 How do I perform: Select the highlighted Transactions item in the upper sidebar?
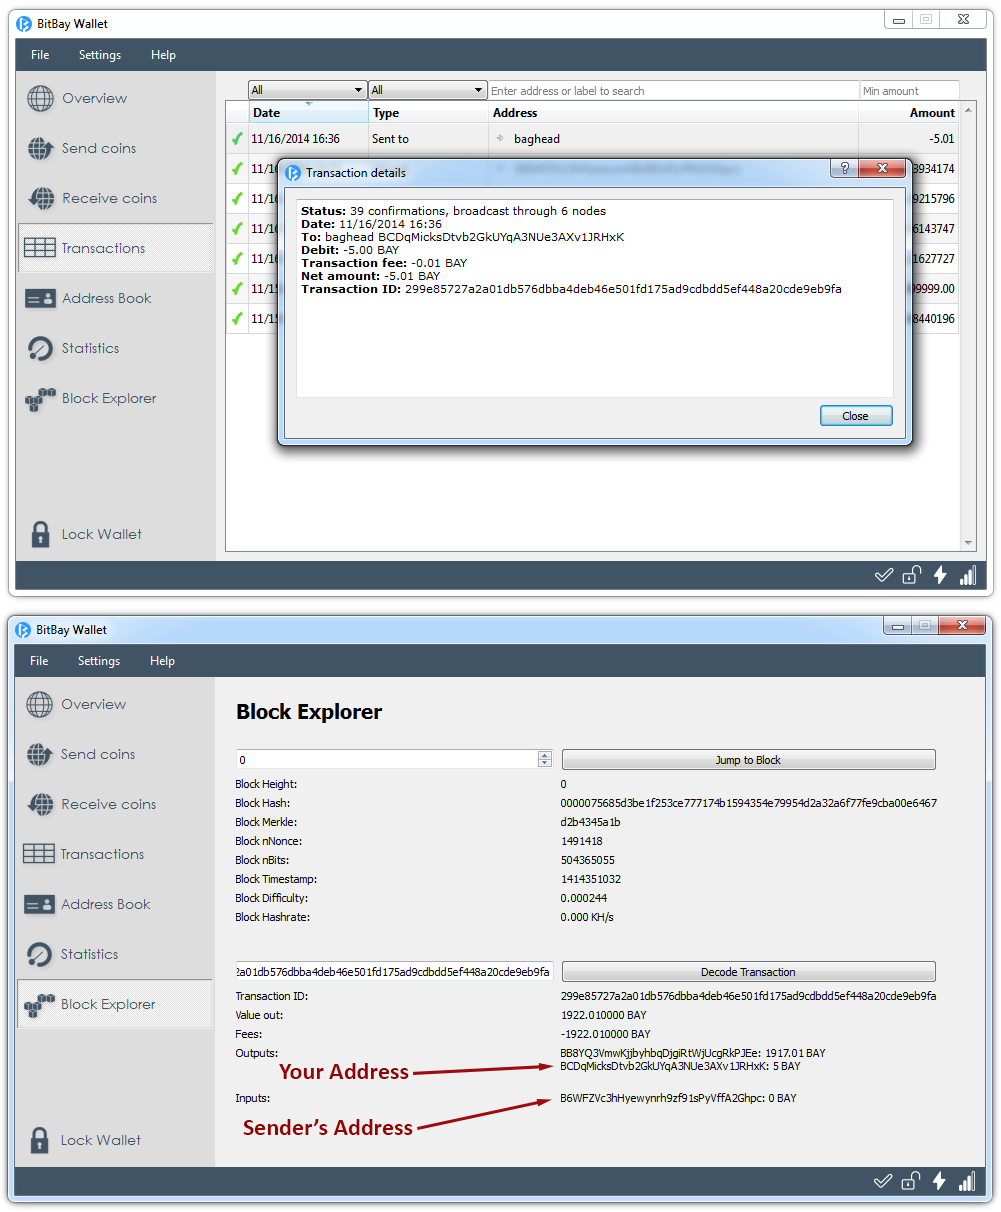coord(115,248)
